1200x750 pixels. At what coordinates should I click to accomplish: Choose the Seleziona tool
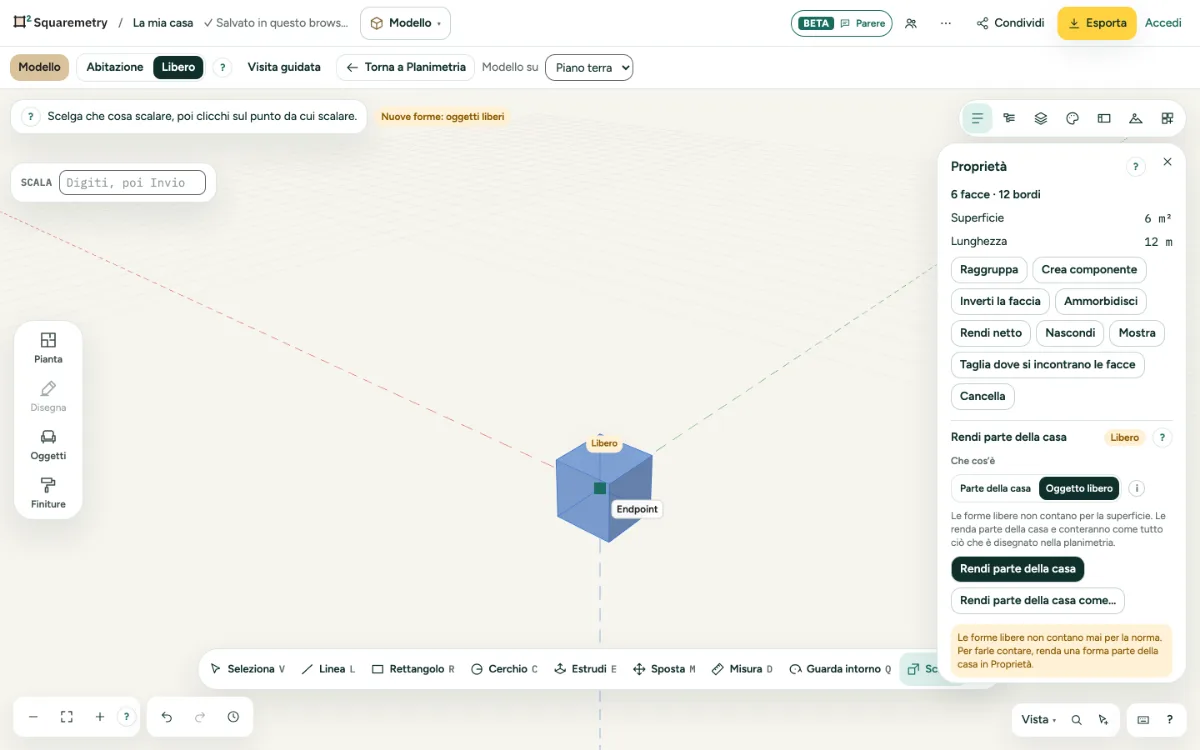[247, 669]
